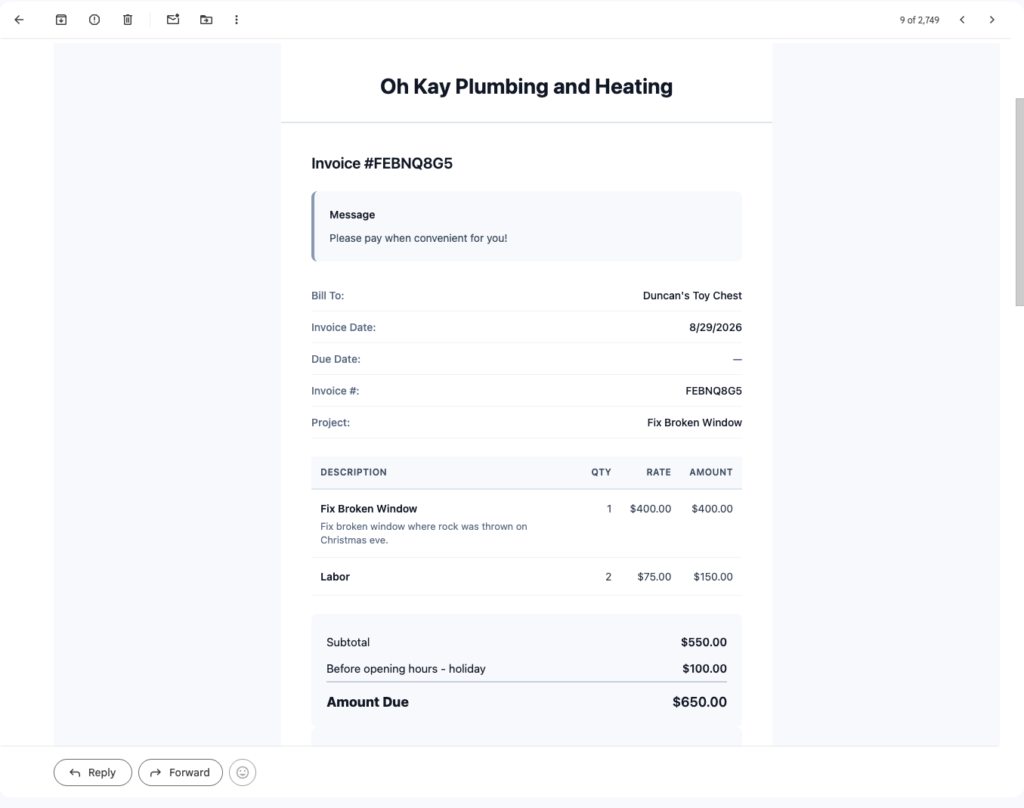Go to the newer email with left chevron
Viewport: 1024px width, 808px height.
962,20
